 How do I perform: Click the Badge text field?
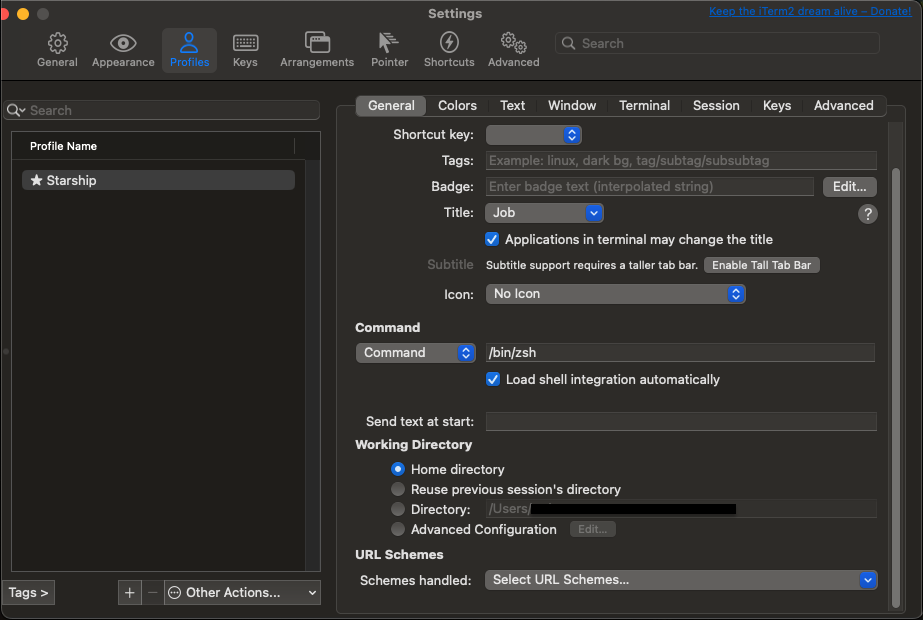click(649, 187)
